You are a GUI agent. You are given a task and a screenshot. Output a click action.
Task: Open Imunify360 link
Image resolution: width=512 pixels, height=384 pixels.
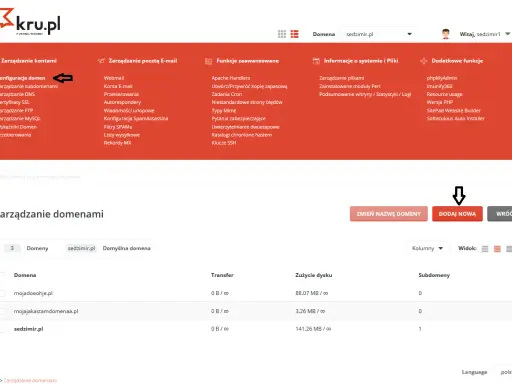point(439,86)
